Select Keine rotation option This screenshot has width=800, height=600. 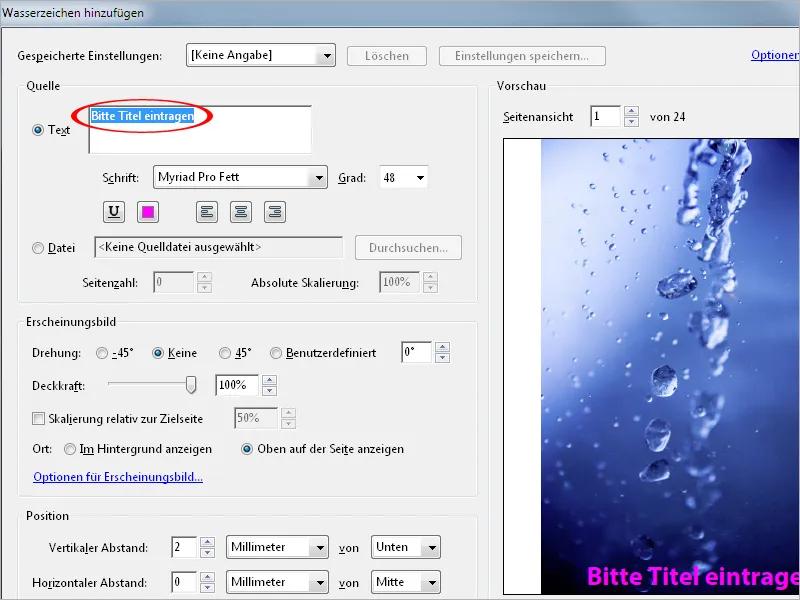coord(158,353)
